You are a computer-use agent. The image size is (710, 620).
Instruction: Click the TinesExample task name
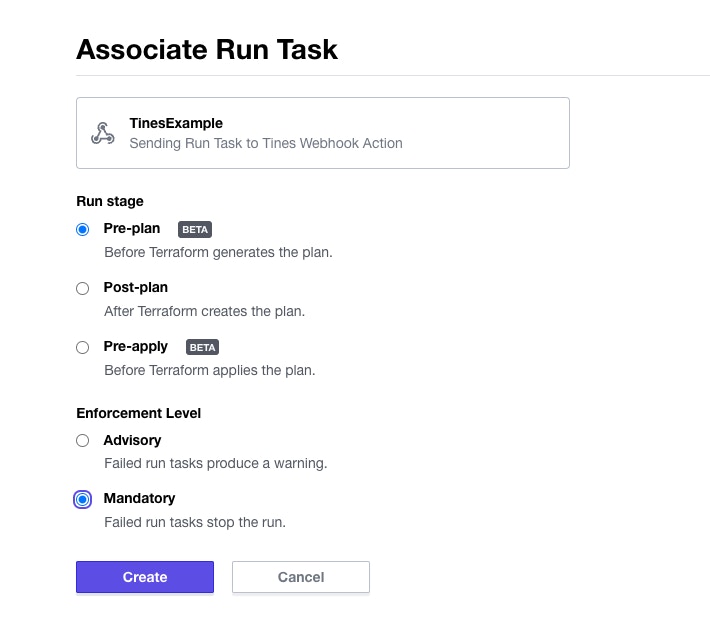[176, 123]
